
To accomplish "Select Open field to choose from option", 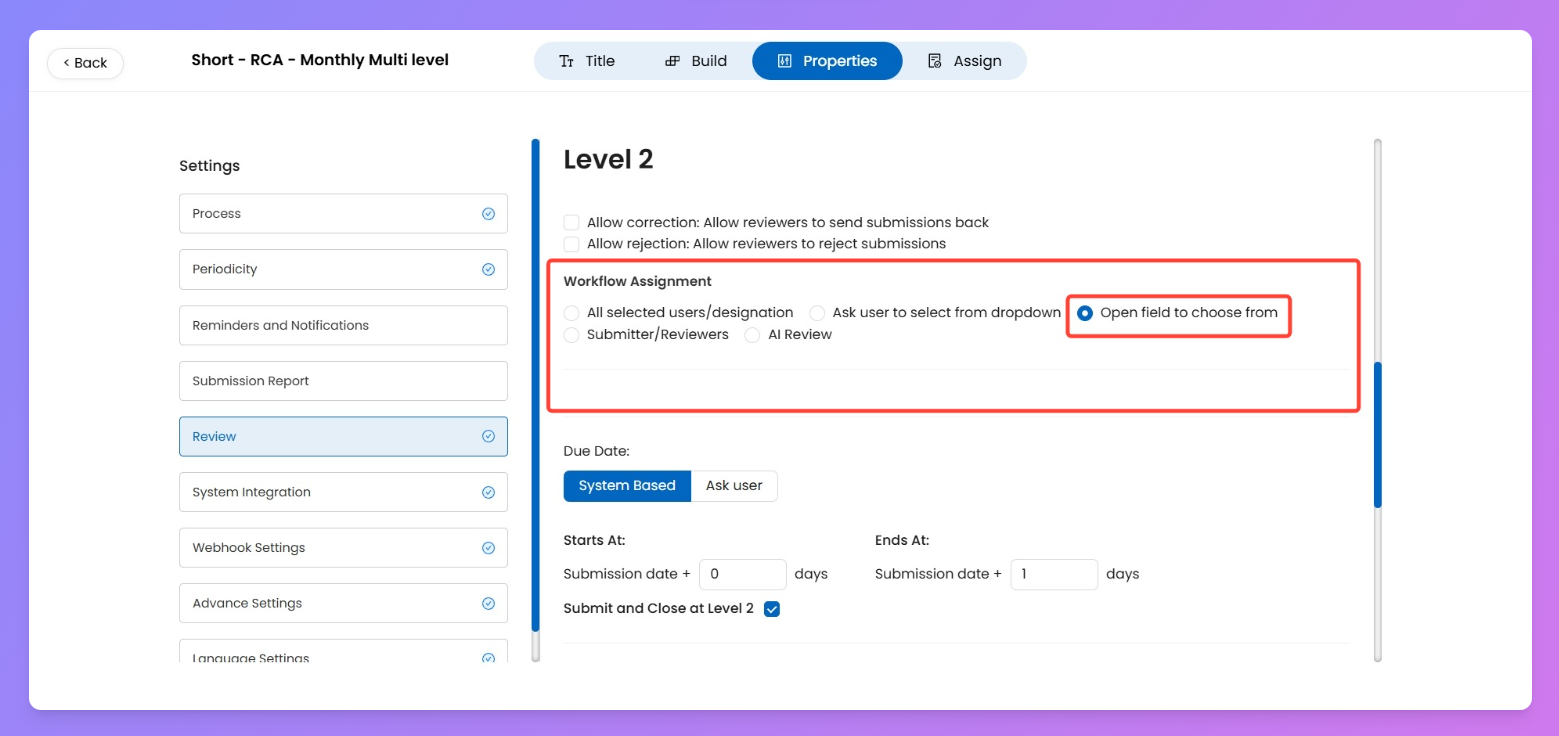I will [x=1085, y=313].
